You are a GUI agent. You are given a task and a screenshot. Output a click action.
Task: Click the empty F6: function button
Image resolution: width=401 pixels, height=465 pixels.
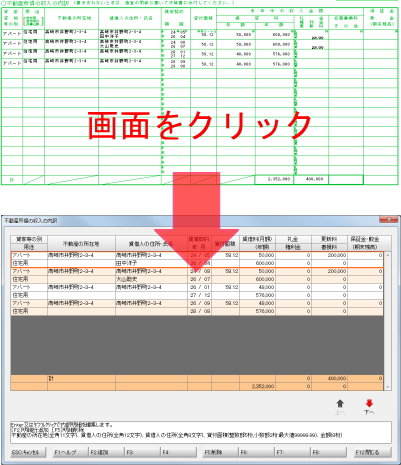pyautogui.click(x=256, y=452)
